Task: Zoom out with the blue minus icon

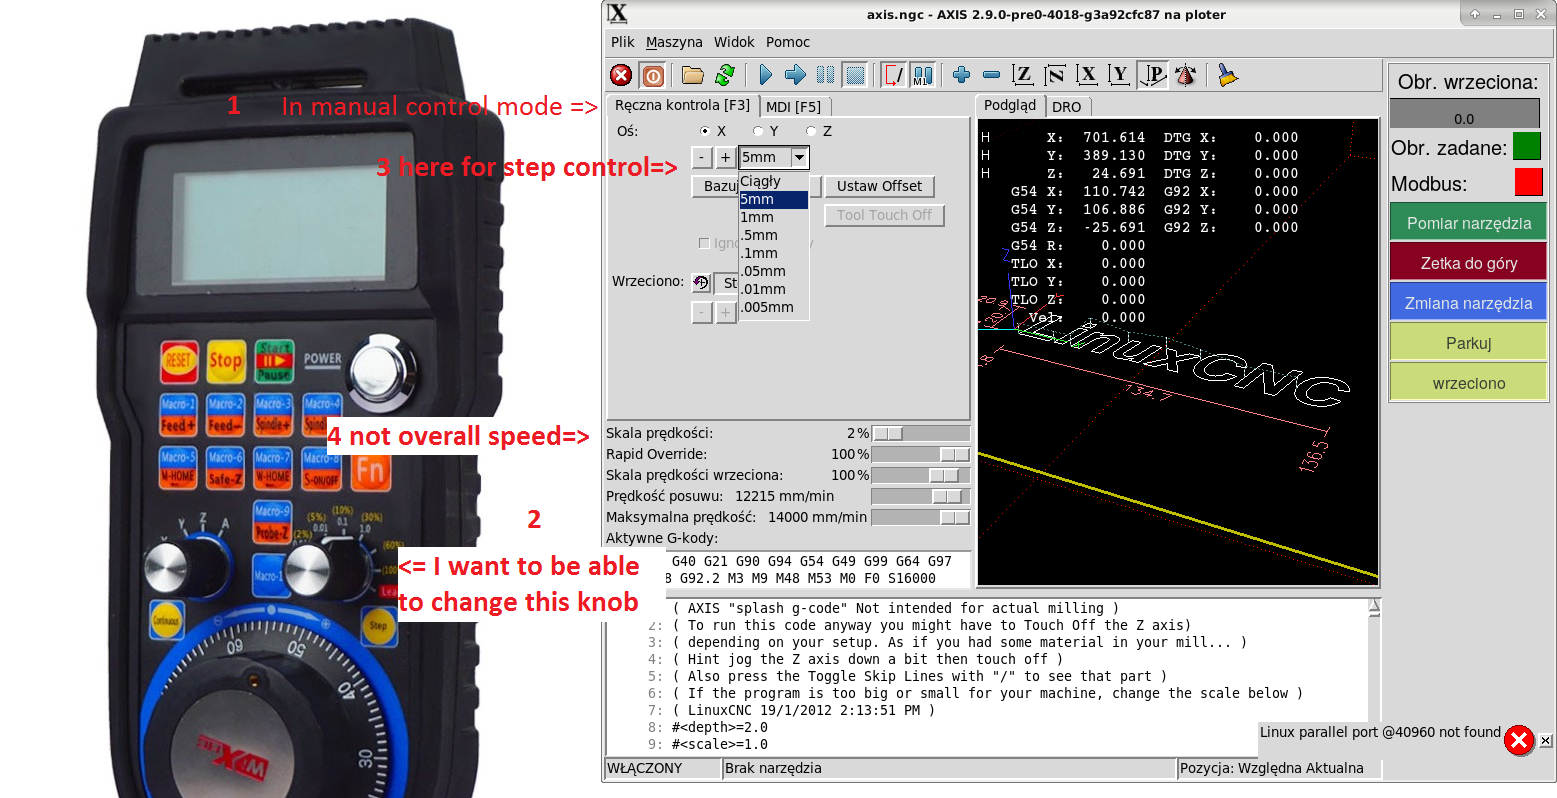Action: tap(992, 75)
